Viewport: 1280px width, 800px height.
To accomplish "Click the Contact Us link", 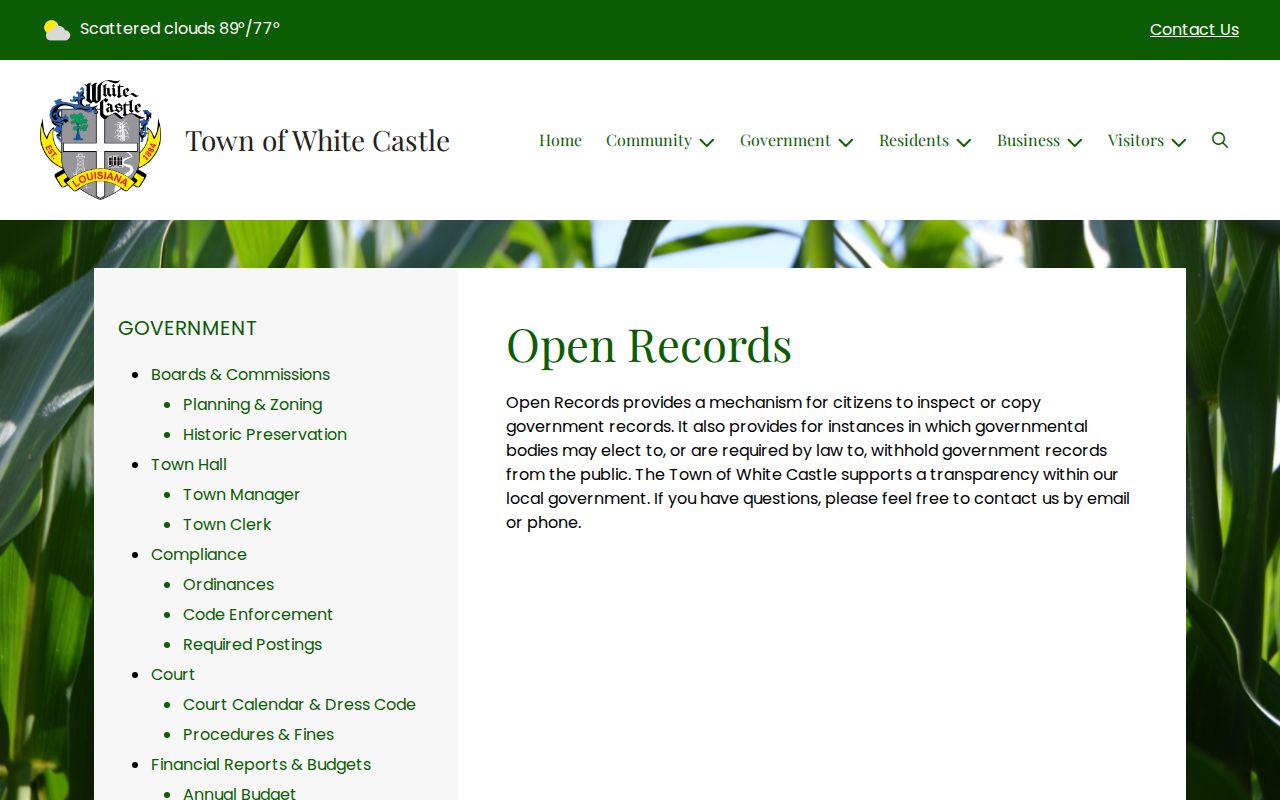I will click(x=1194, y=30).
